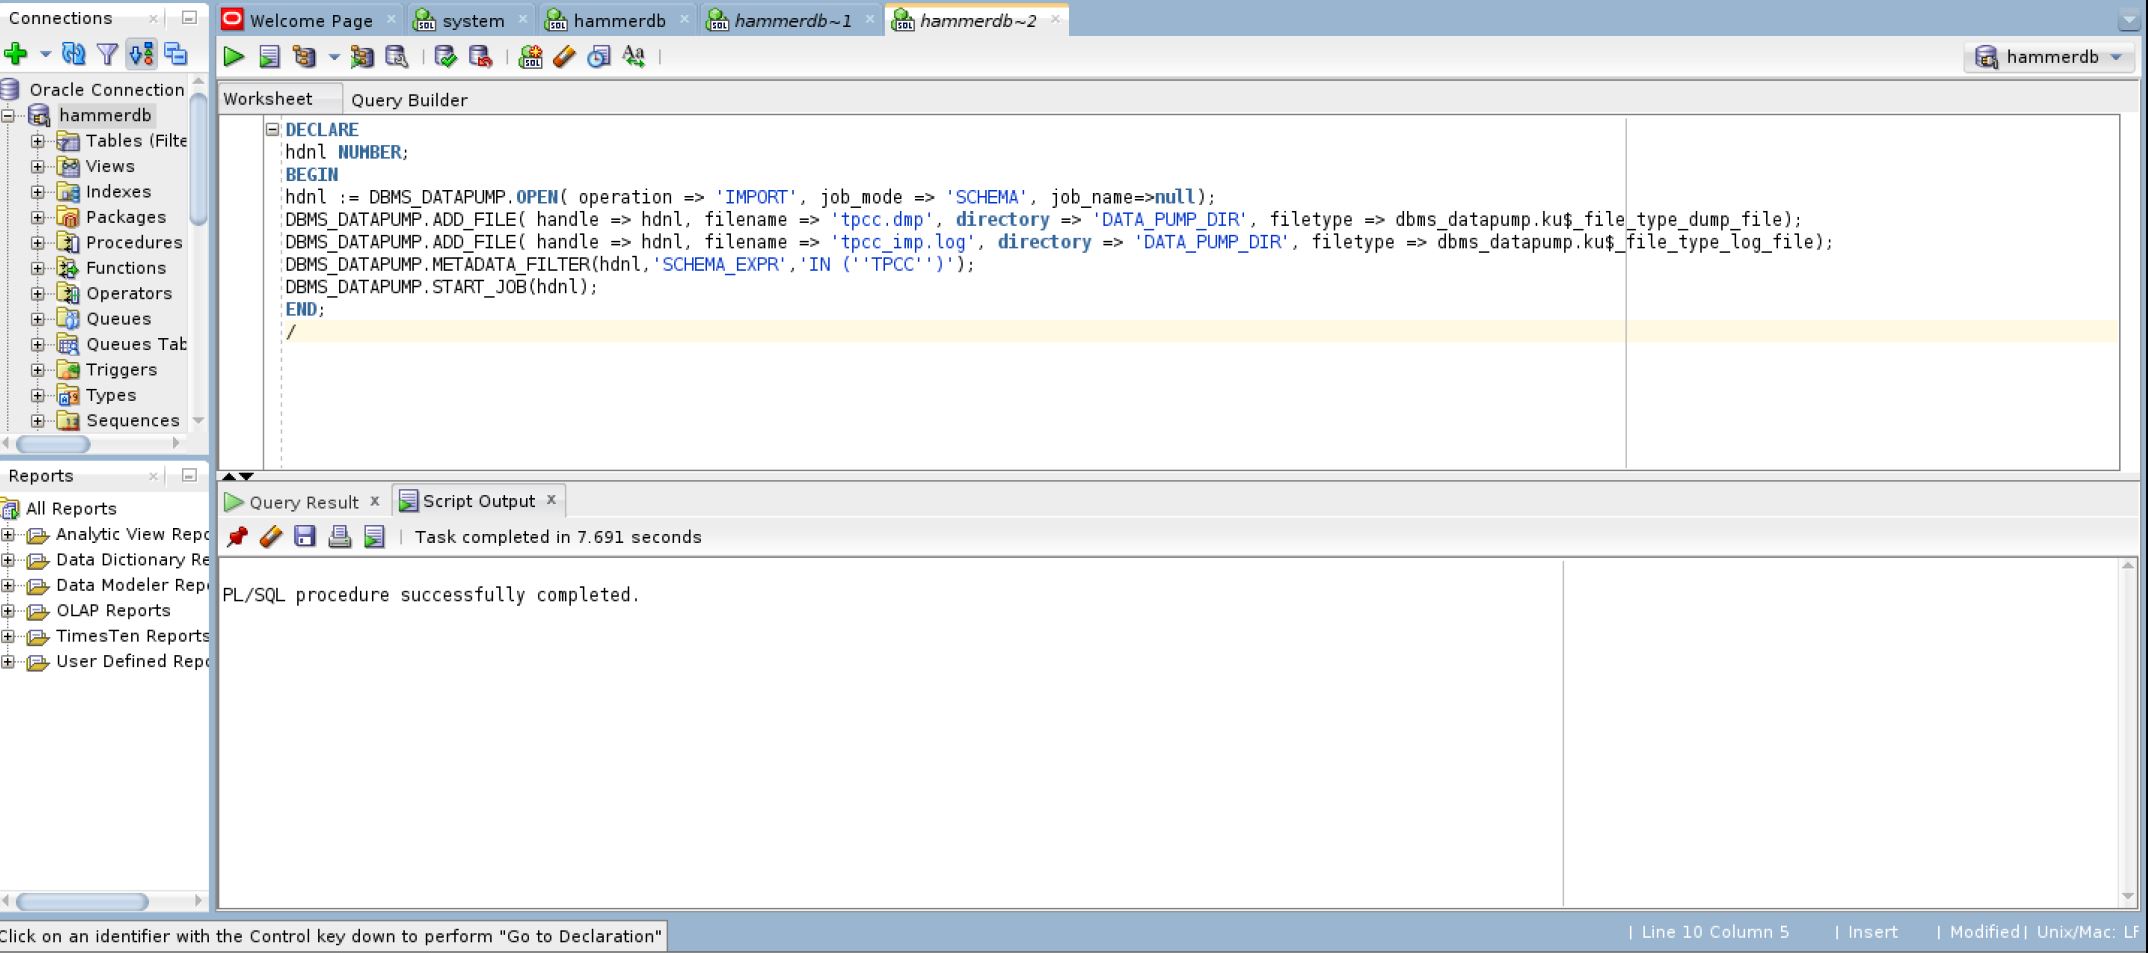Commit changes with the database checkmark icon
2148x953 pixels.
tap(446, 57)
